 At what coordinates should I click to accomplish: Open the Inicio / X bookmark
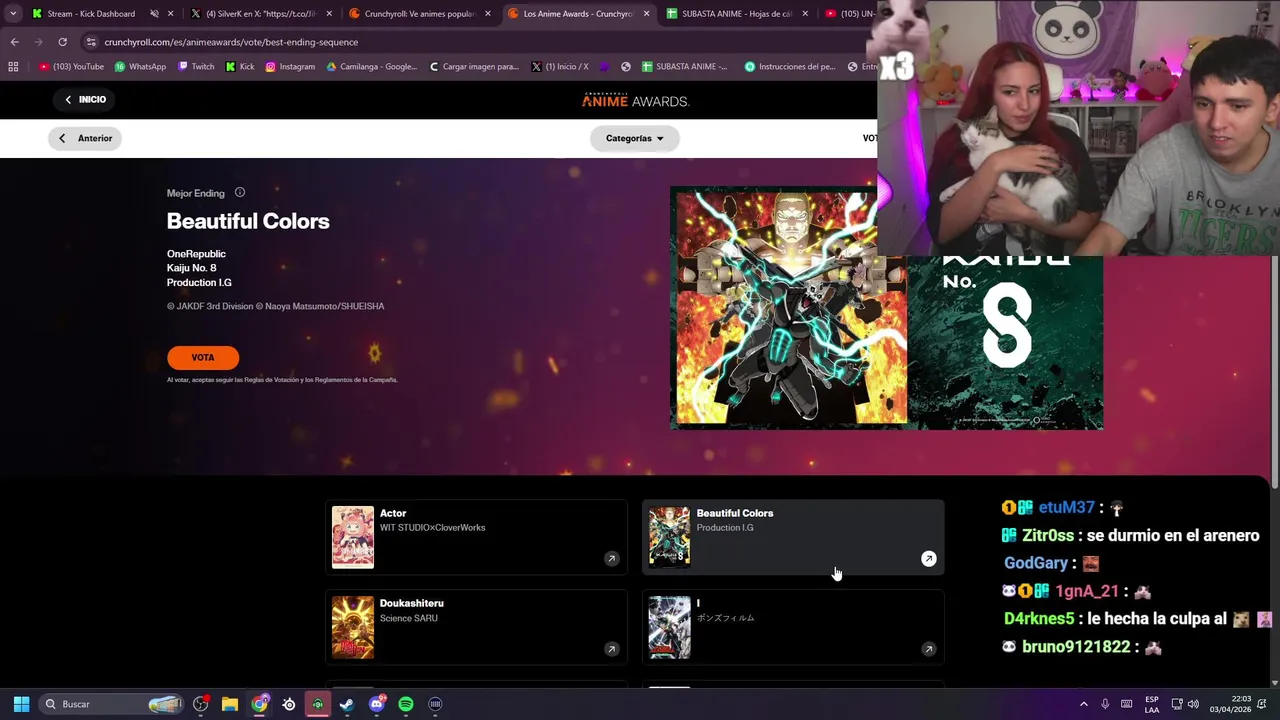(560, 67)
